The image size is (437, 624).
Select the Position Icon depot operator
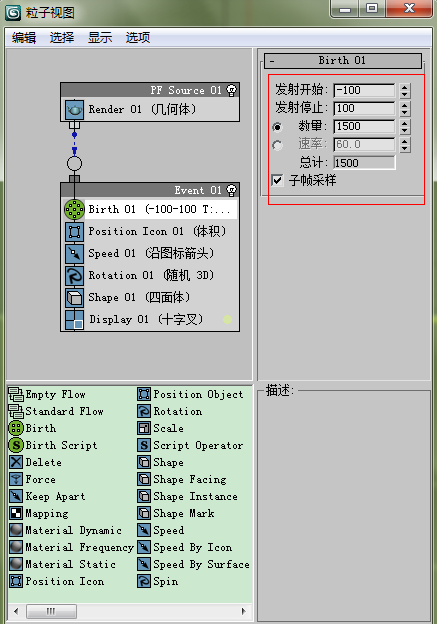(57, 581)
